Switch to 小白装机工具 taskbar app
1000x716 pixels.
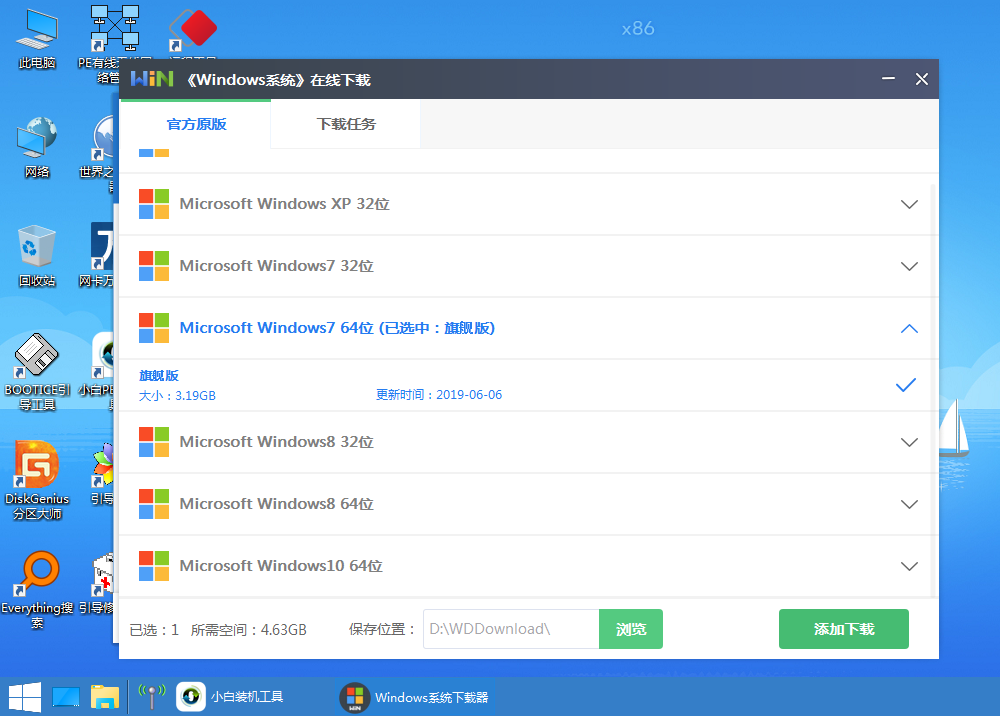(x=231, y=697)
